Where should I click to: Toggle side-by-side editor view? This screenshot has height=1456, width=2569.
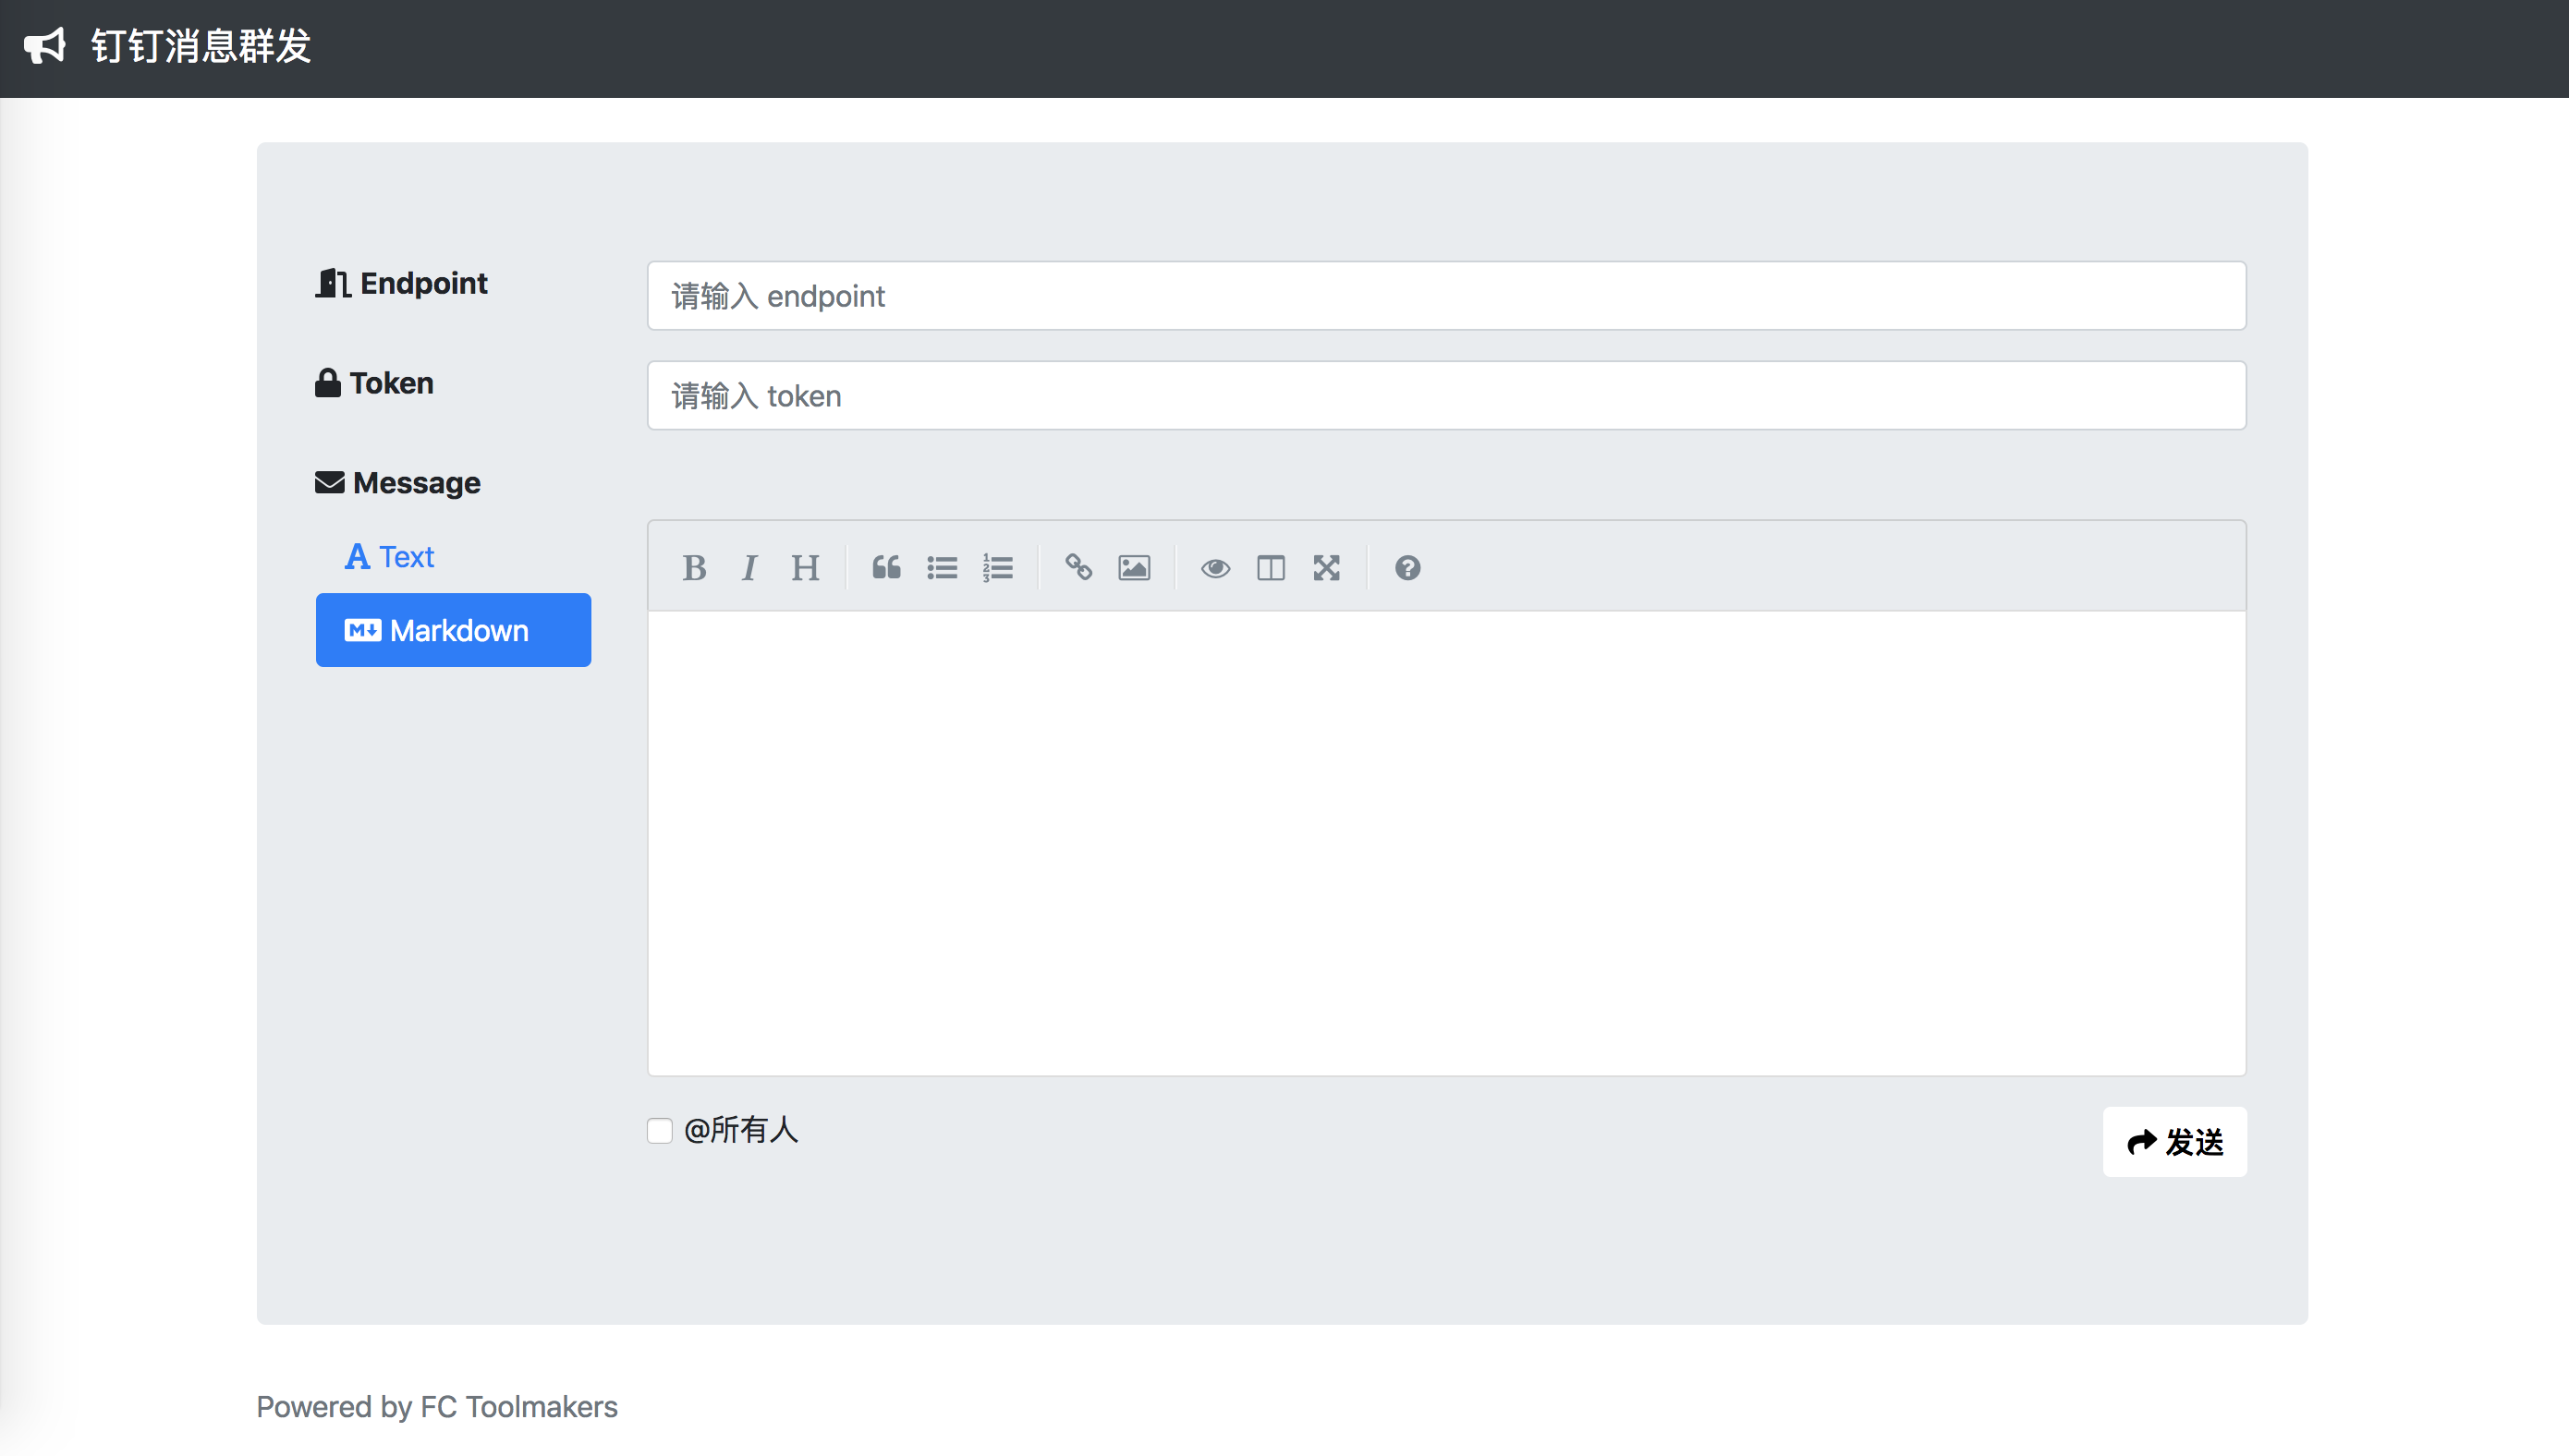click(1270, 568)
